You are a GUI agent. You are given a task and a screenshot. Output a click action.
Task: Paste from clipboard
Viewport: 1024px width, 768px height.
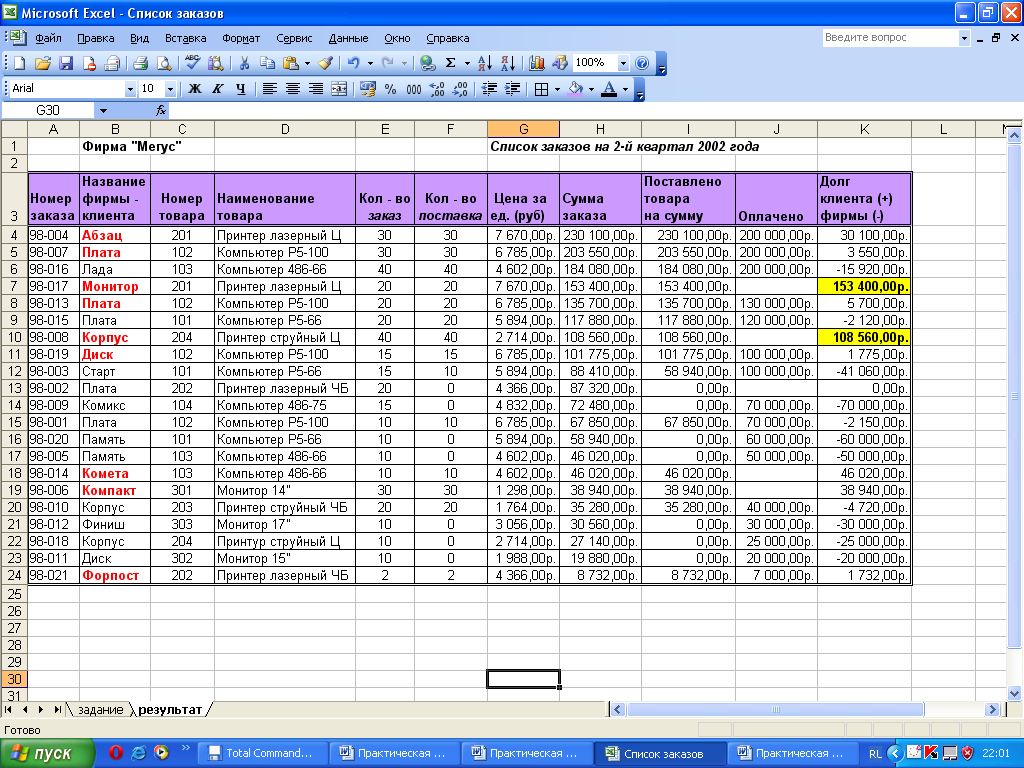coord(291,63)
